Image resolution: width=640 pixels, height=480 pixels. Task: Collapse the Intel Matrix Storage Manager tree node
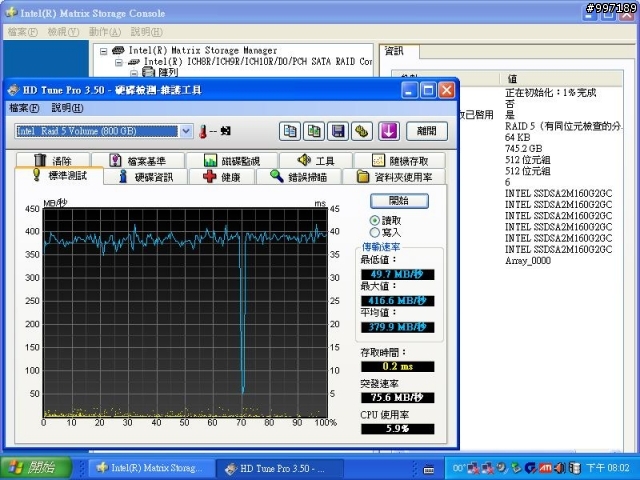coord(104,51)
